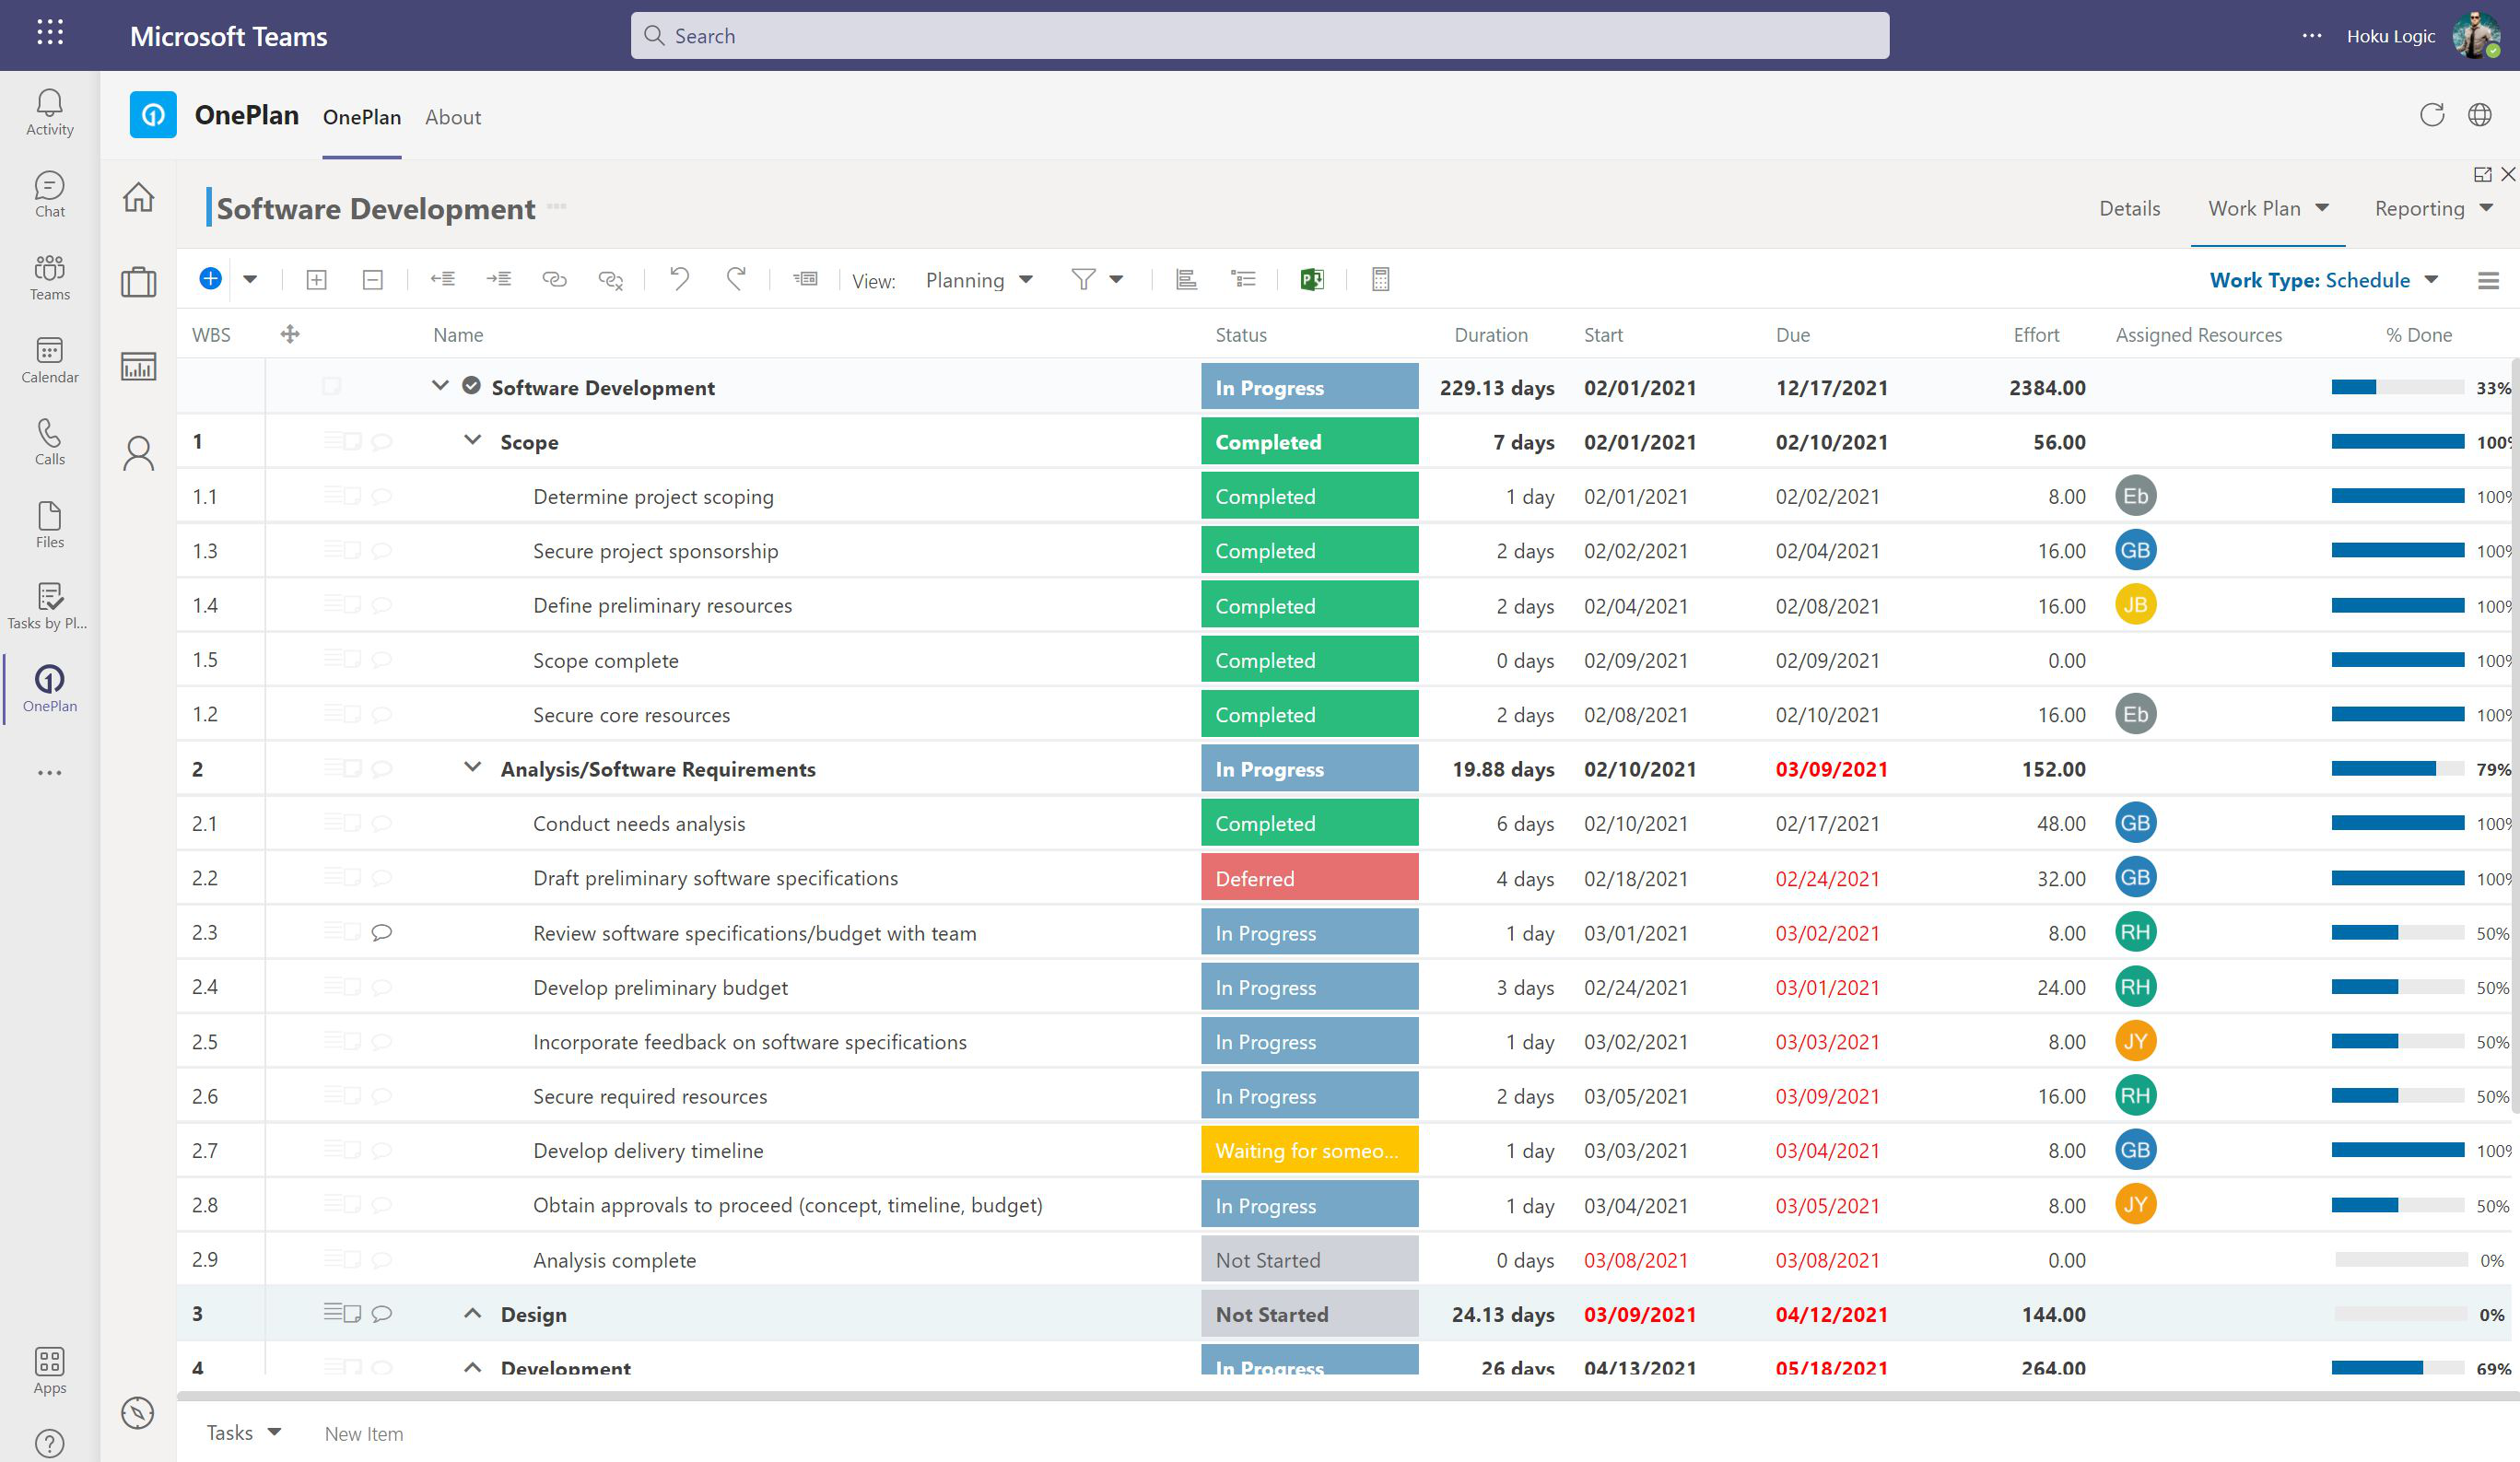Open the Details tab

pos(2129,208)
